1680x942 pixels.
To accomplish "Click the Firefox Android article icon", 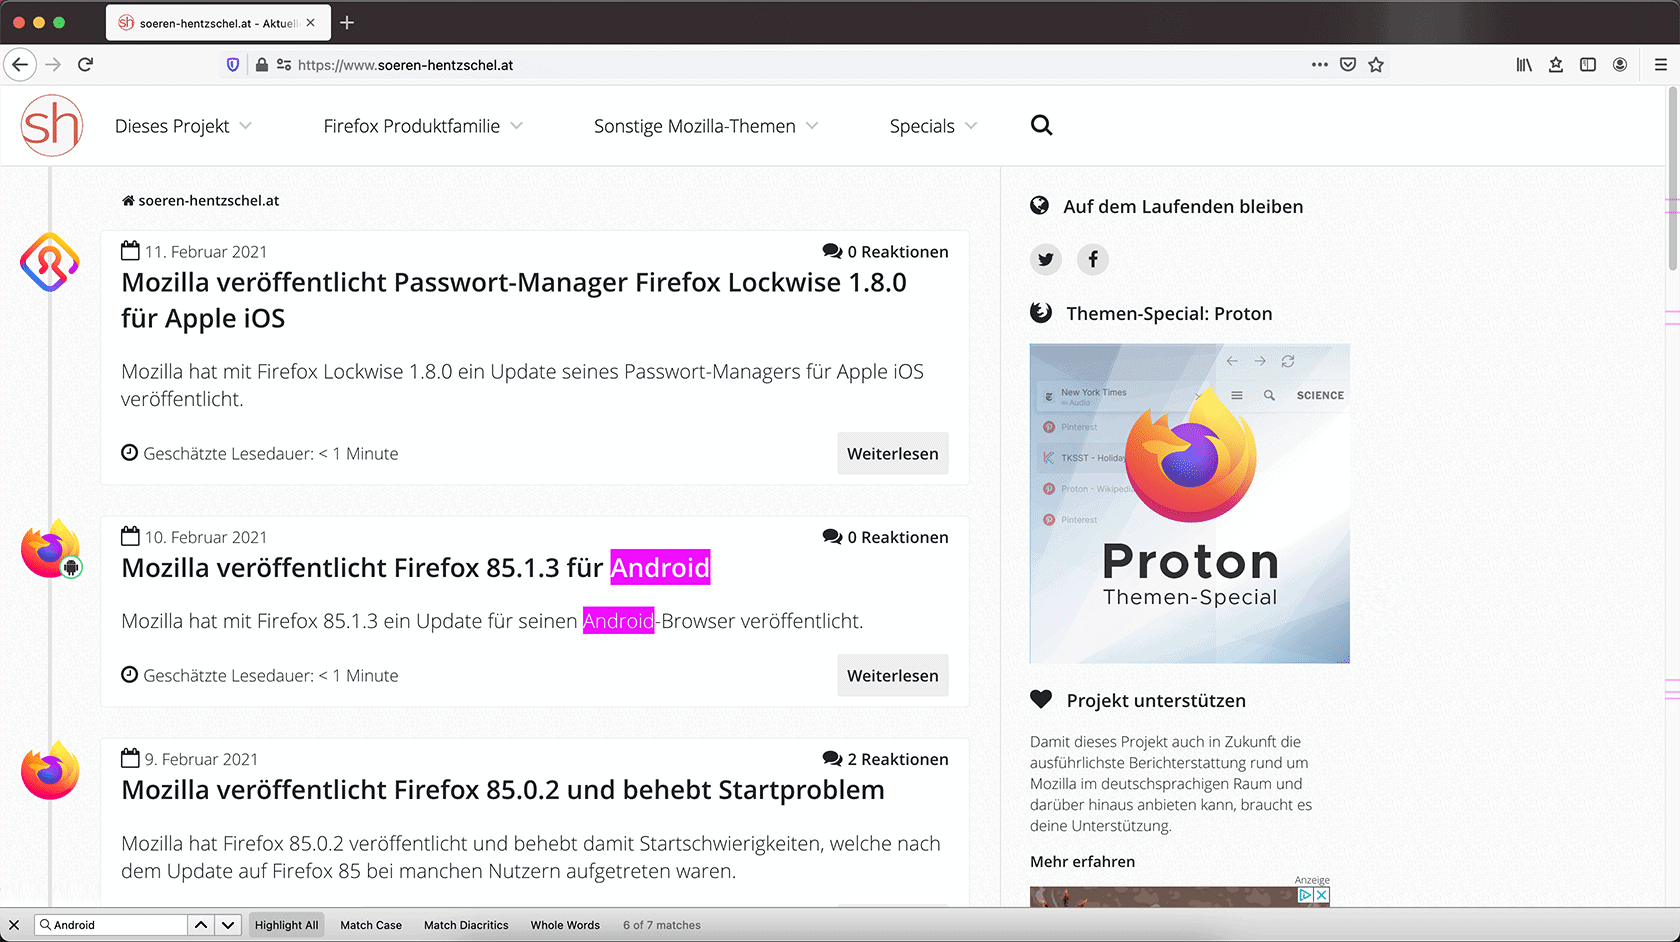I will tap(51, 549).
